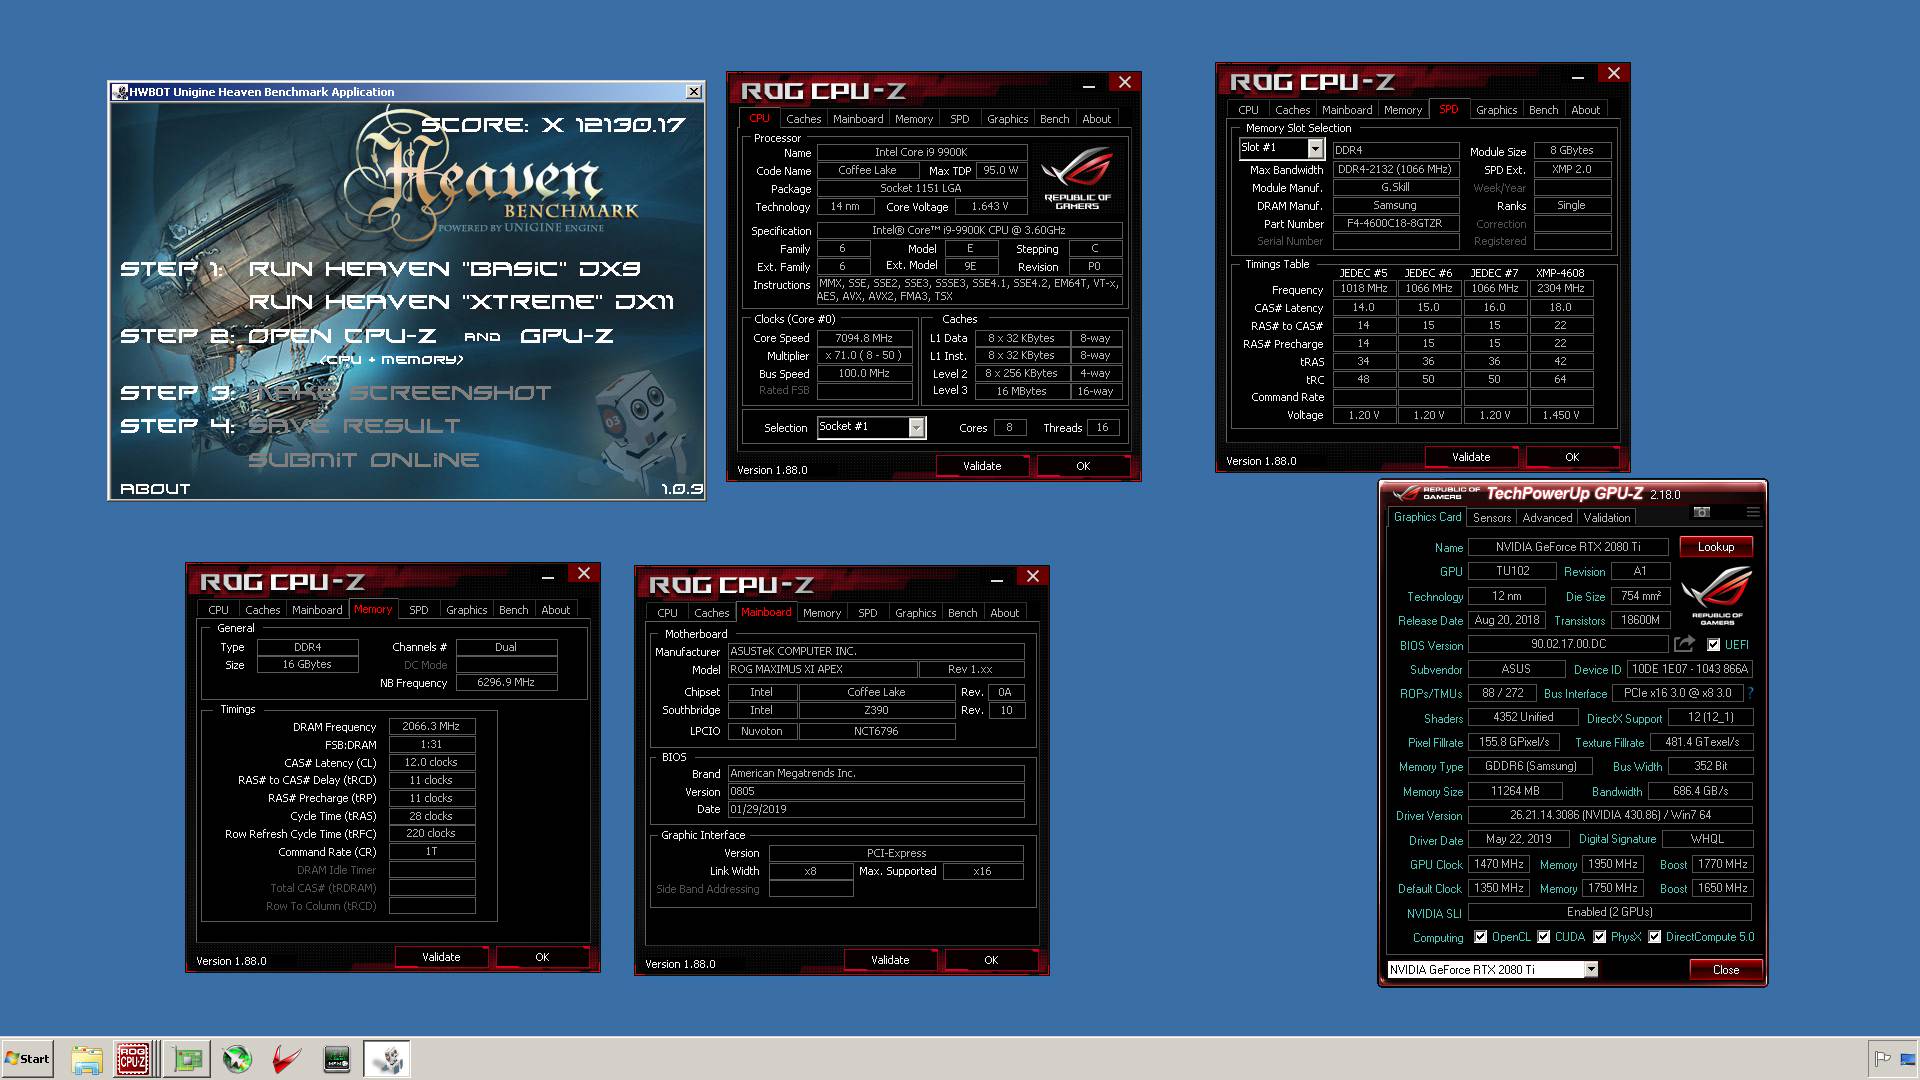Click ABOUT in the Heaven benchmark window

point(155,489)
